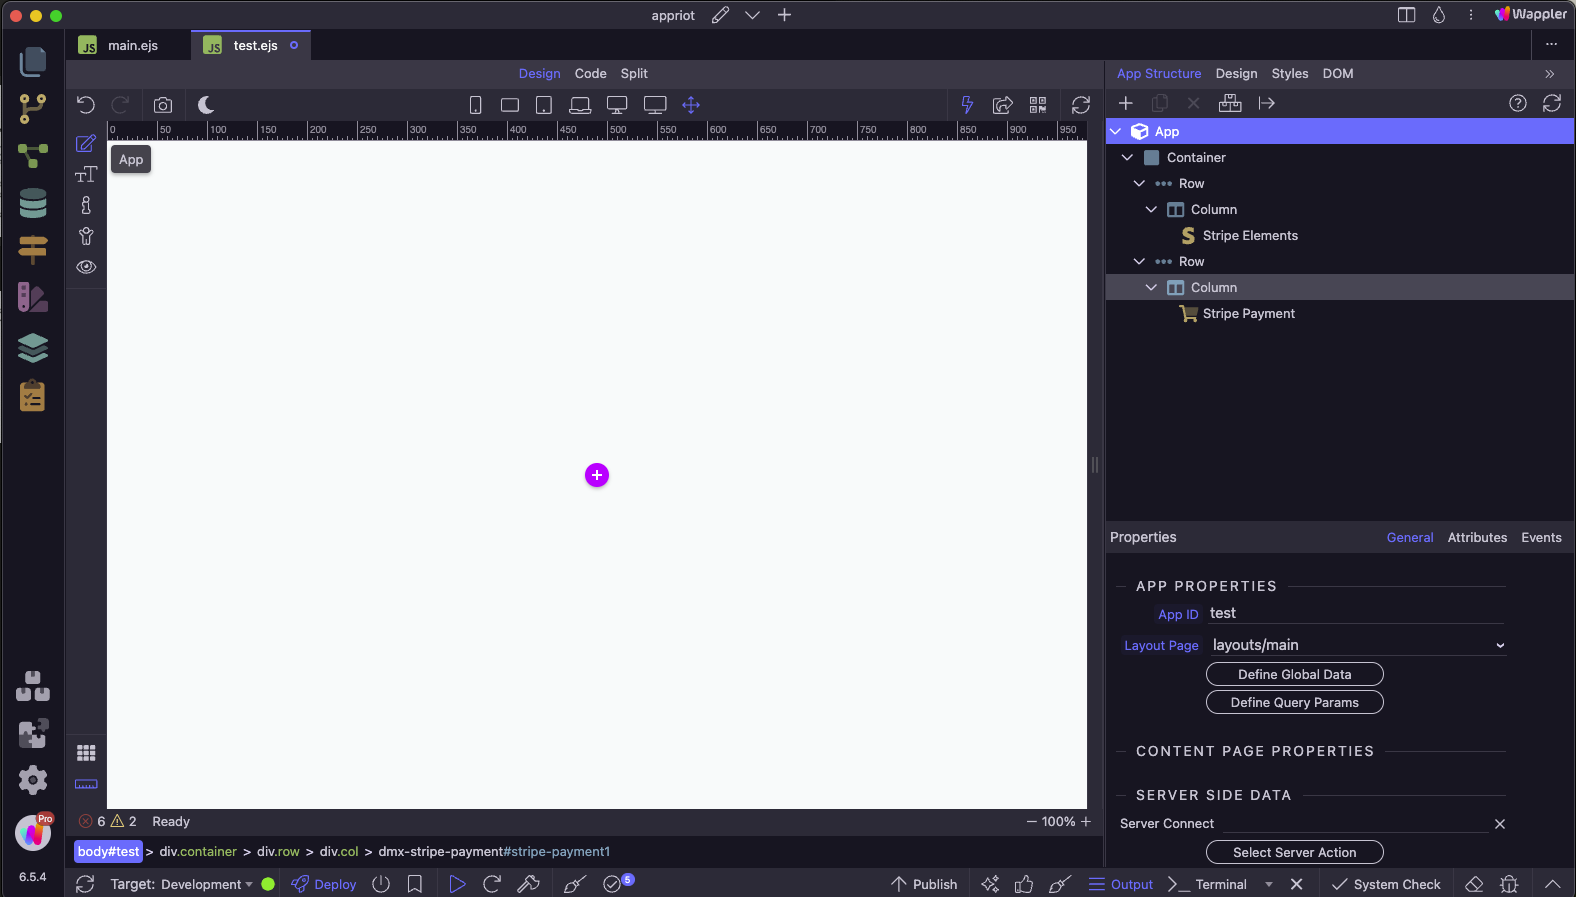1576x897 pixels.
Task: Open the Database Manager panel
Action: [x=33, y=203]
